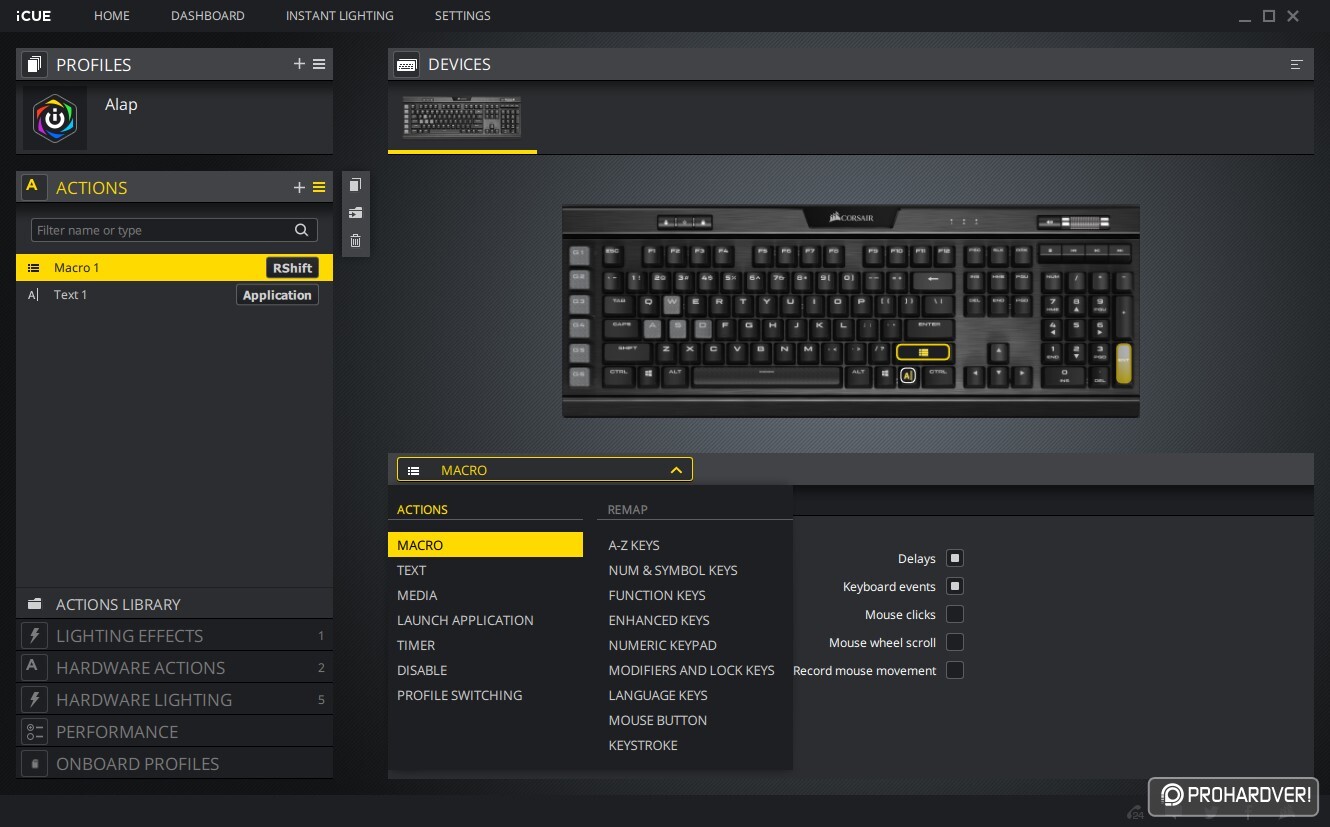This screenshot has height=827, width=1330.
Task: Expand the Hardware Lighting section
Action: [174, 700]
